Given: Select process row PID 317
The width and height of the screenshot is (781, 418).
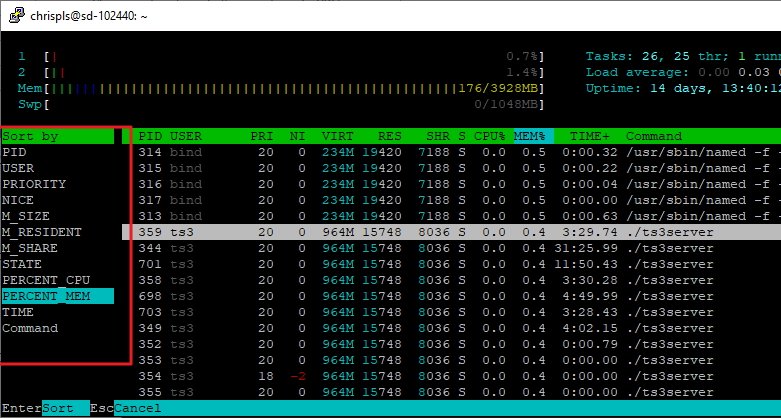Looking at the screenshot, I should point(451,200).
